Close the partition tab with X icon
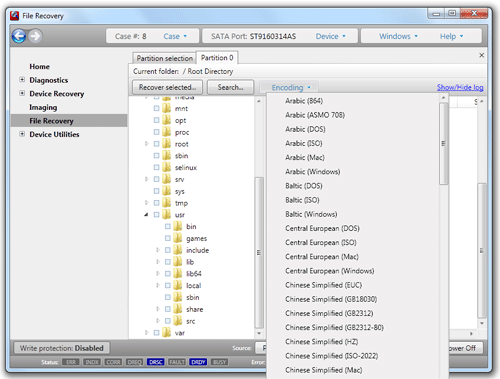Image resolution: width=500 pixels, height=379 pixels. pyautogui.click(x=482, y=55)
